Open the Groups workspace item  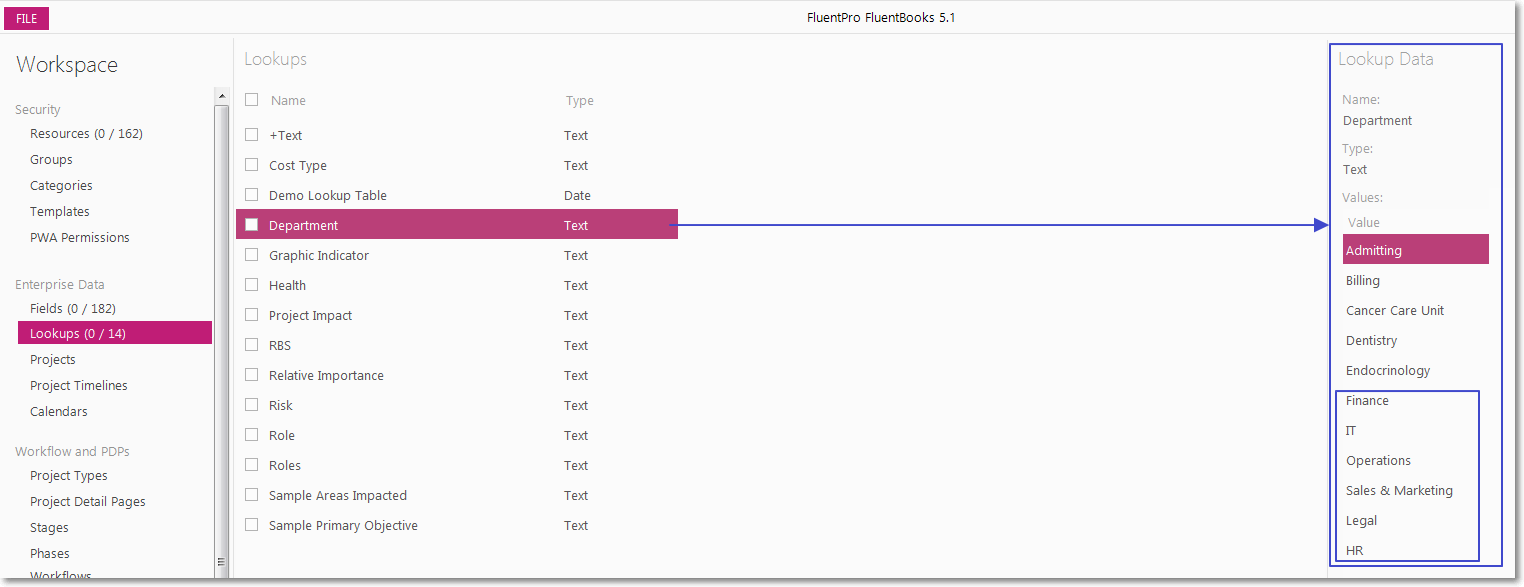(51, 160)
